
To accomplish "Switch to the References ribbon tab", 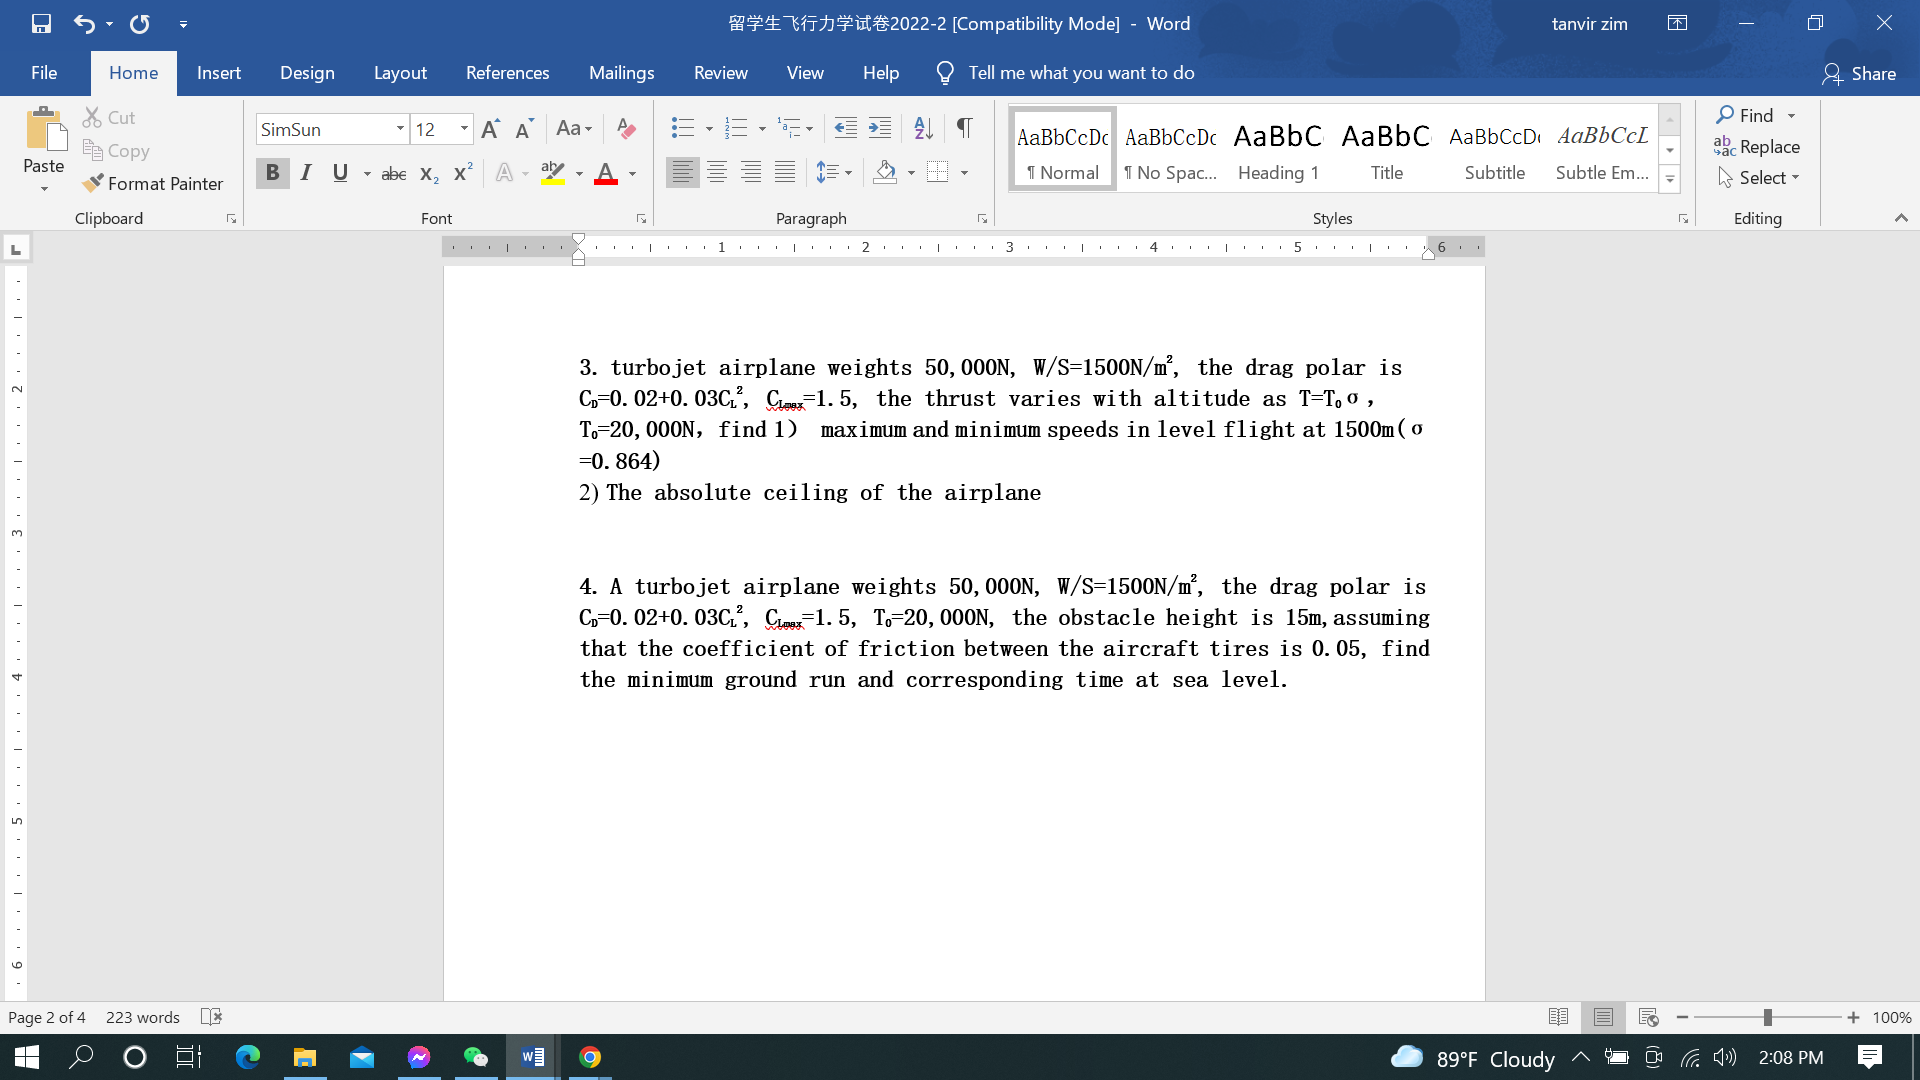I will tap(508, 72).
